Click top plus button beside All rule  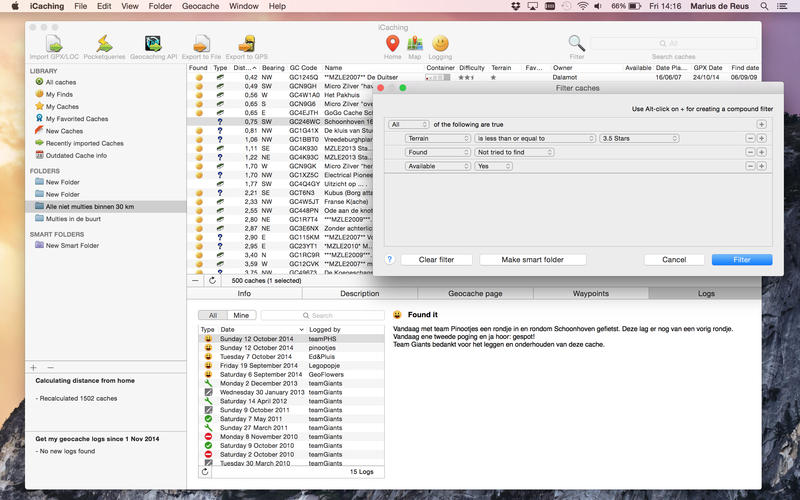pyautogui.click(x=762, y=124)
